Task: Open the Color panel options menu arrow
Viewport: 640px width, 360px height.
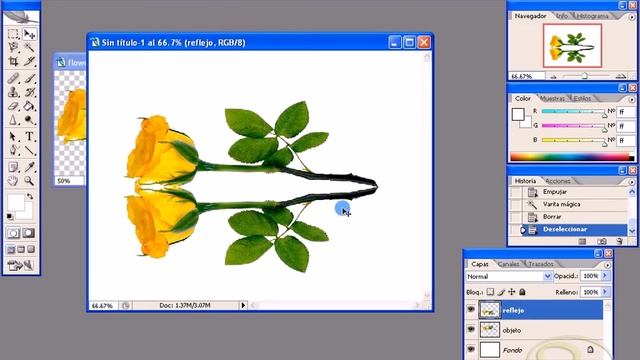Action: coord(632,99)
